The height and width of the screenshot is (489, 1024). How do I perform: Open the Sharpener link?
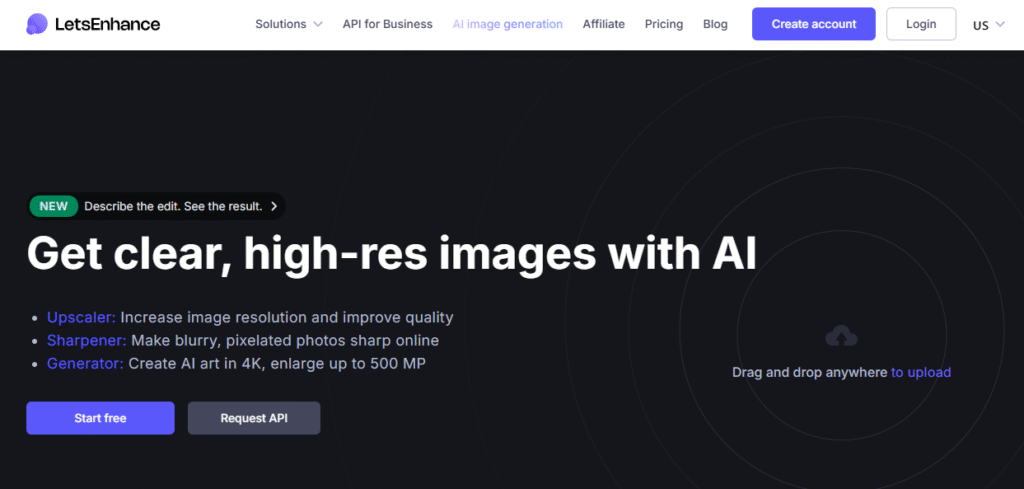[x=86, y=340]
